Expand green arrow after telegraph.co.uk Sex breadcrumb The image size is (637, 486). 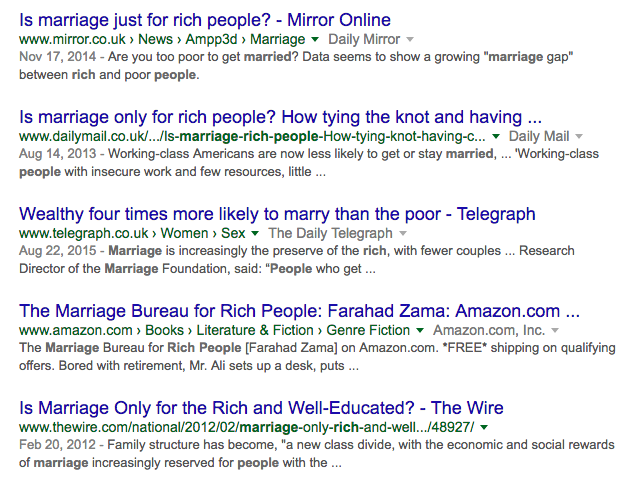[x=255, y=234]
